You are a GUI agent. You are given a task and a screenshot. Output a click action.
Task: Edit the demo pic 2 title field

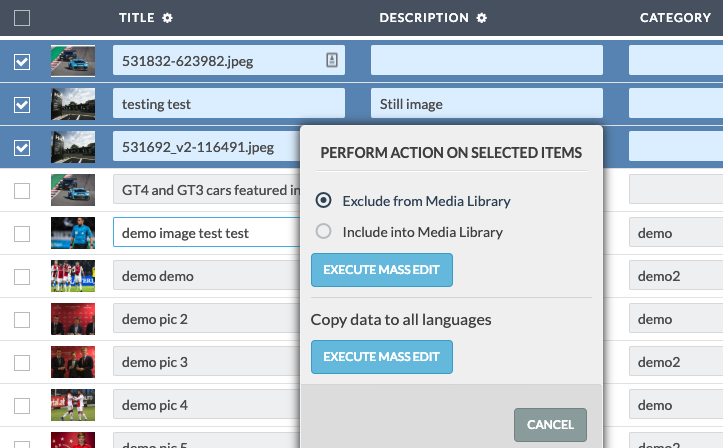tap(207, 318)
